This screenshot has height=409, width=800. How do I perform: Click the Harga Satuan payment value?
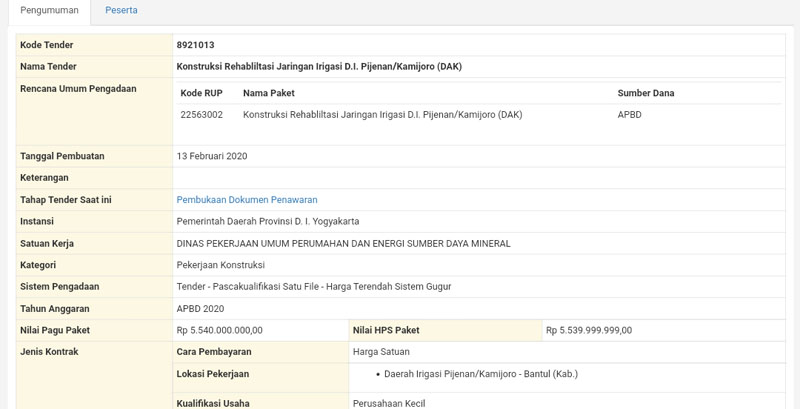(381, 351)
